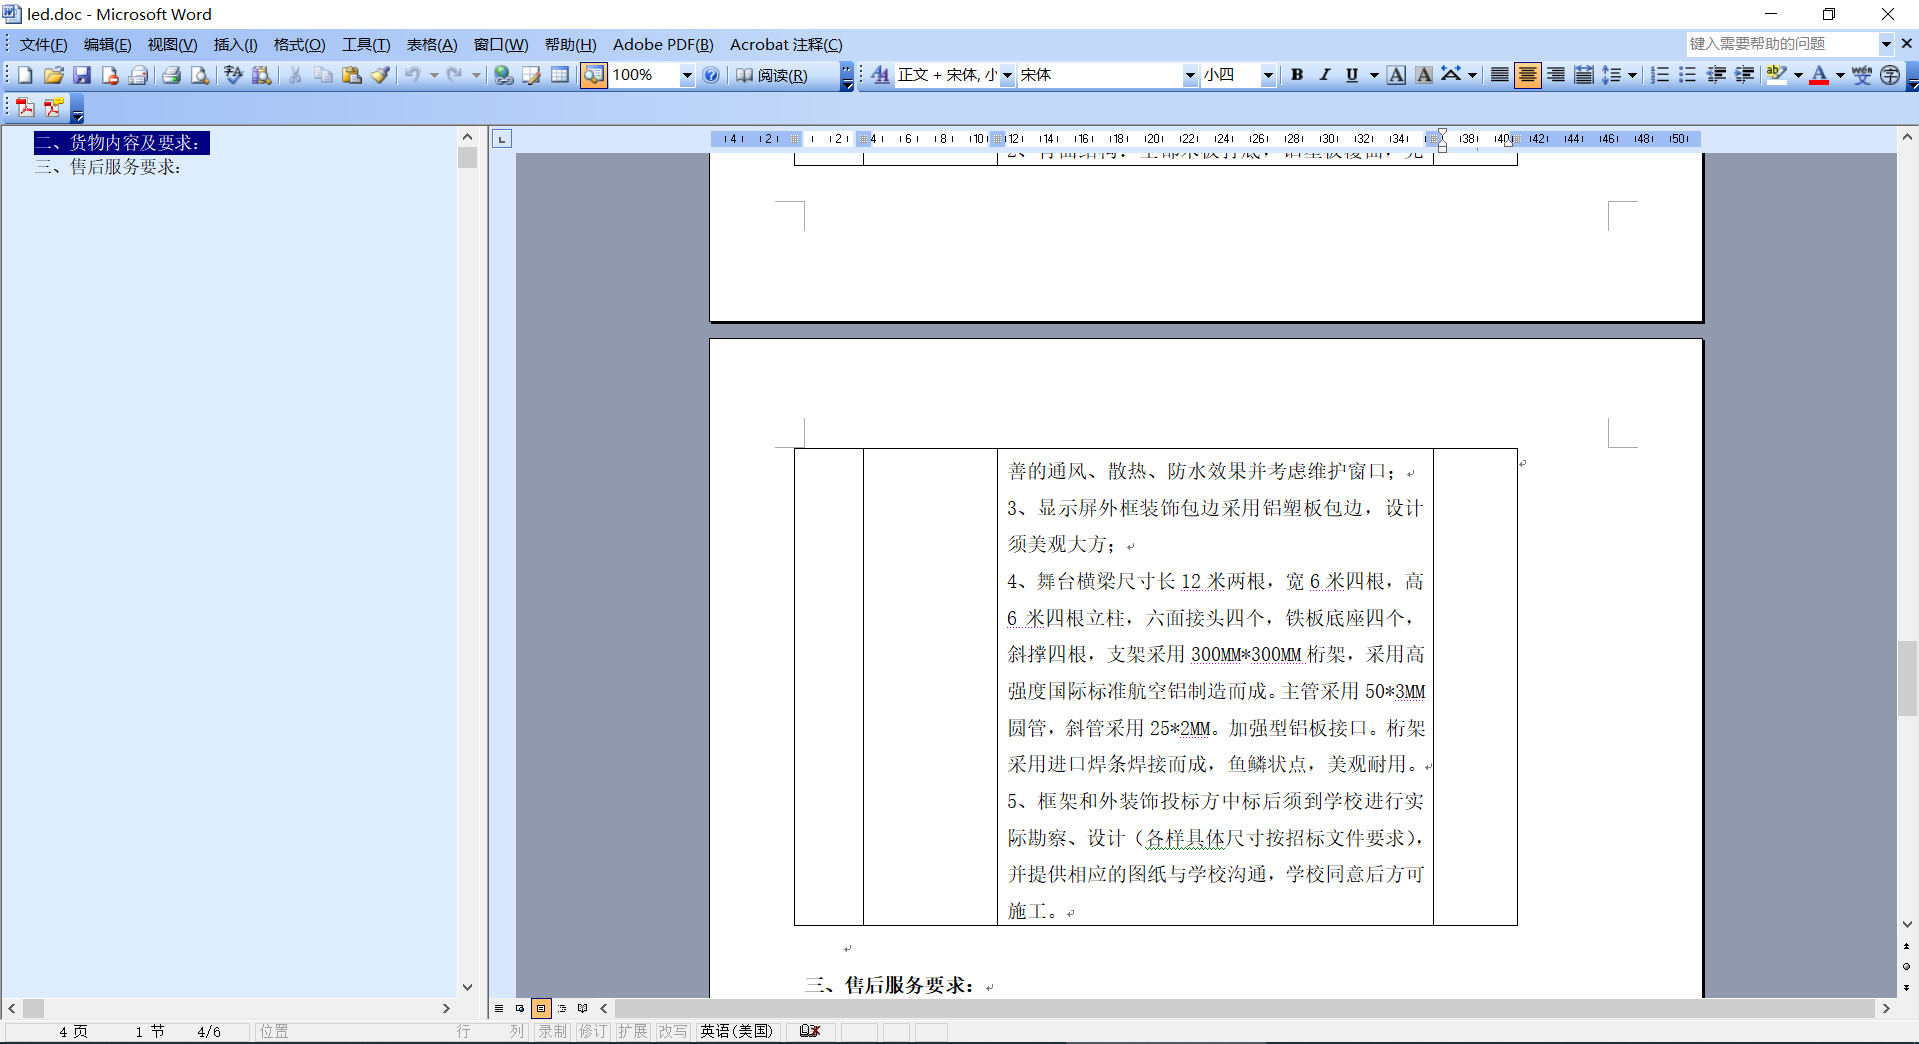
Task: Click the document vertical scrollbar thumb
Action: click(1907, 678)
